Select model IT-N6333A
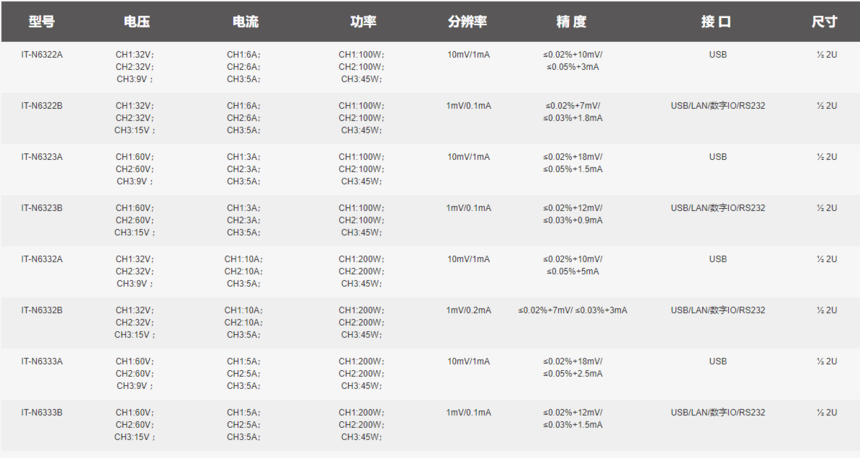 42,361
